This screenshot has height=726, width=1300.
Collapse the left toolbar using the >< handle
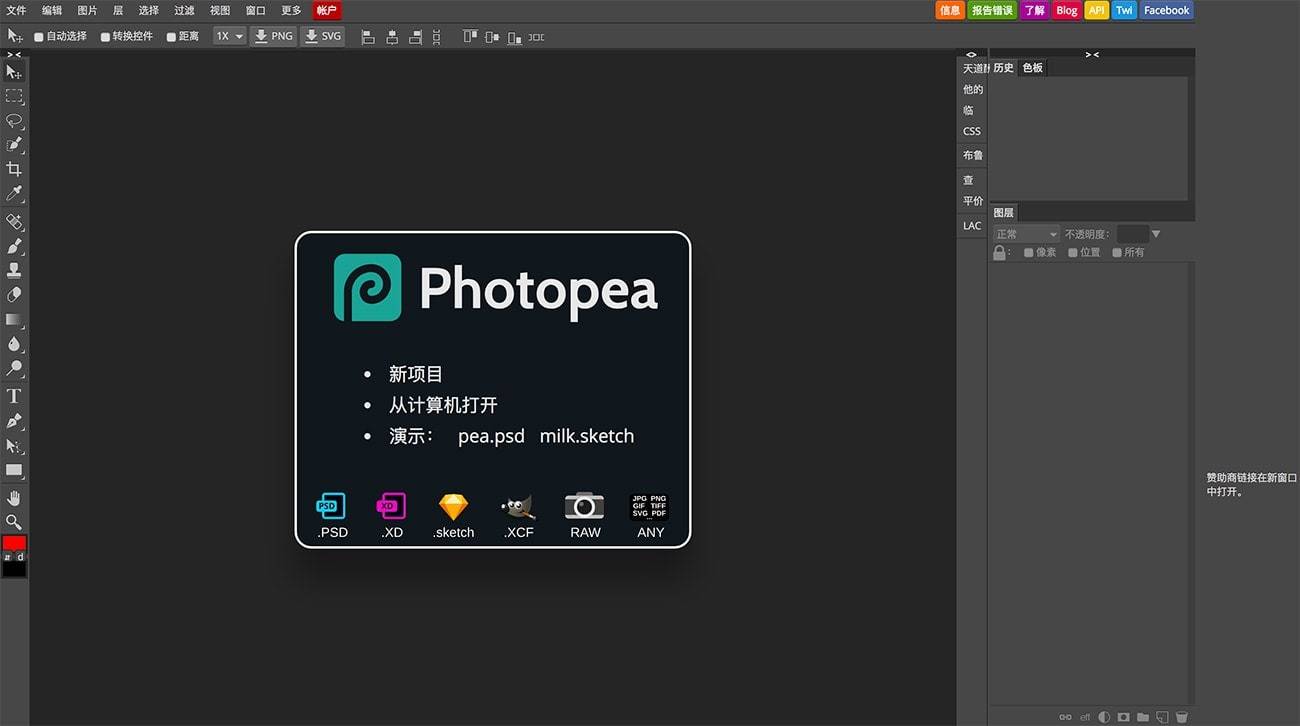pos(14,54)
